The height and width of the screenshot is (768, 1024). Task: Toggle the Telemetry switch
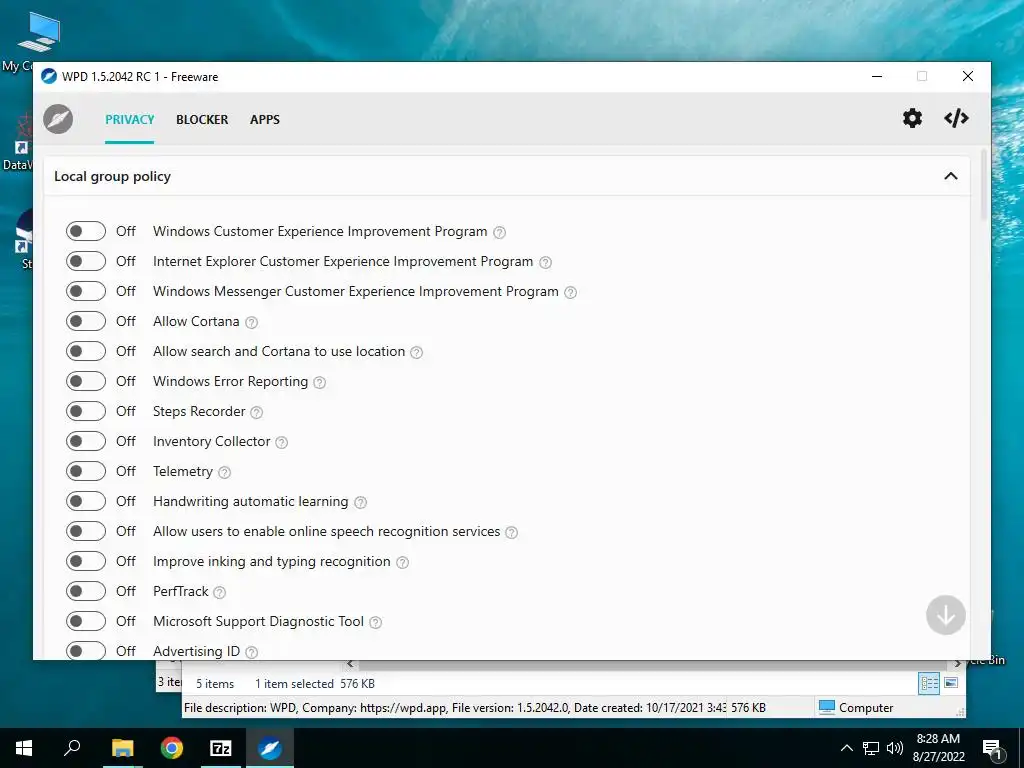pyautogui.click(x=86, y=472)
